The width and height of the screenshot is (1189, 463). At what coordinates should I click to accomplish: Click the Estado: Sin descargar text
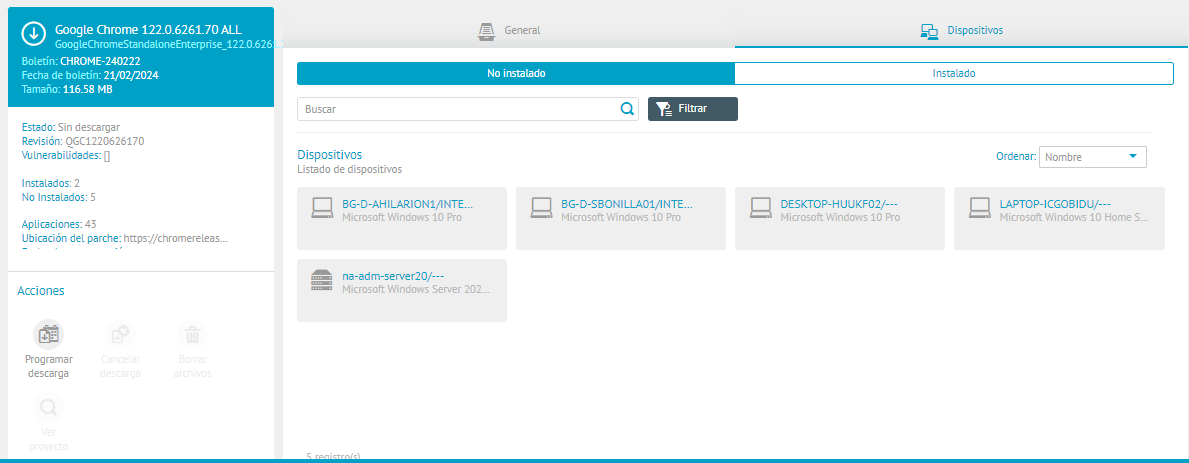pos(71,127)
